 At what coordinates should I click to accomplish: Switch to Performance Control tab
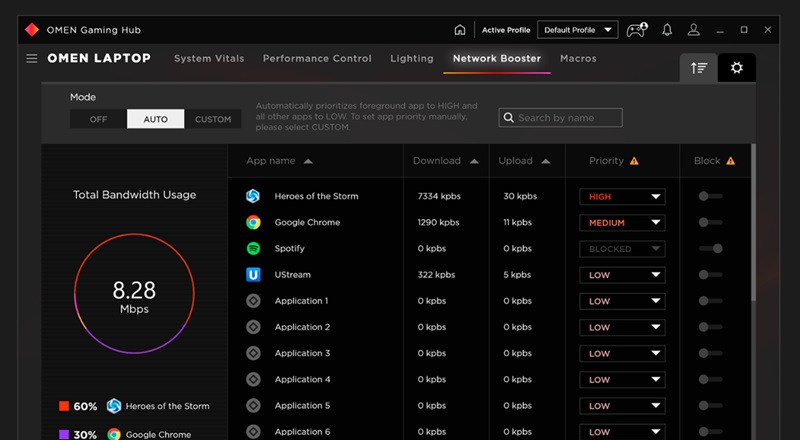[317, 59]
